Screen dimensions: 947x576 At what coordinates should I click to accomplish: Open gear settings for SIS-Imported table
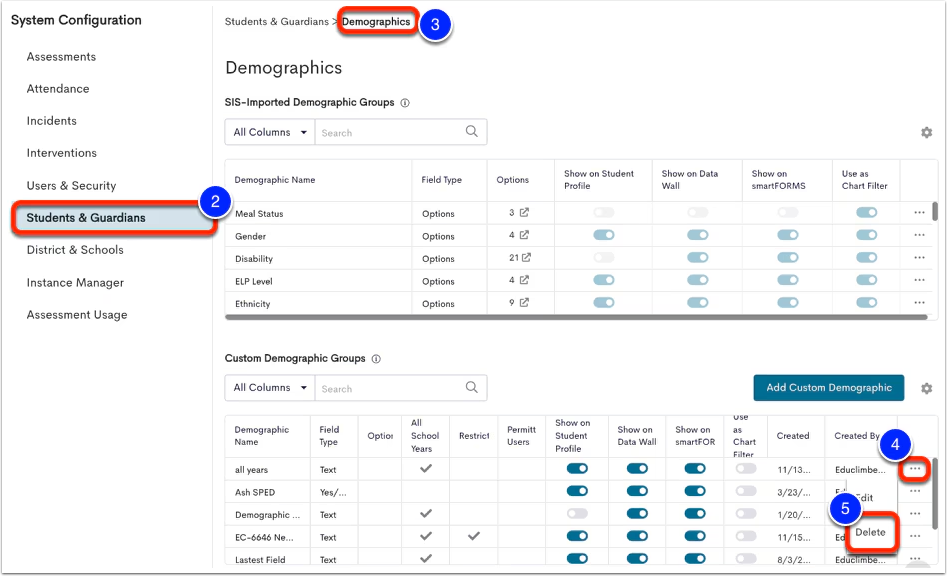[926, 132]
